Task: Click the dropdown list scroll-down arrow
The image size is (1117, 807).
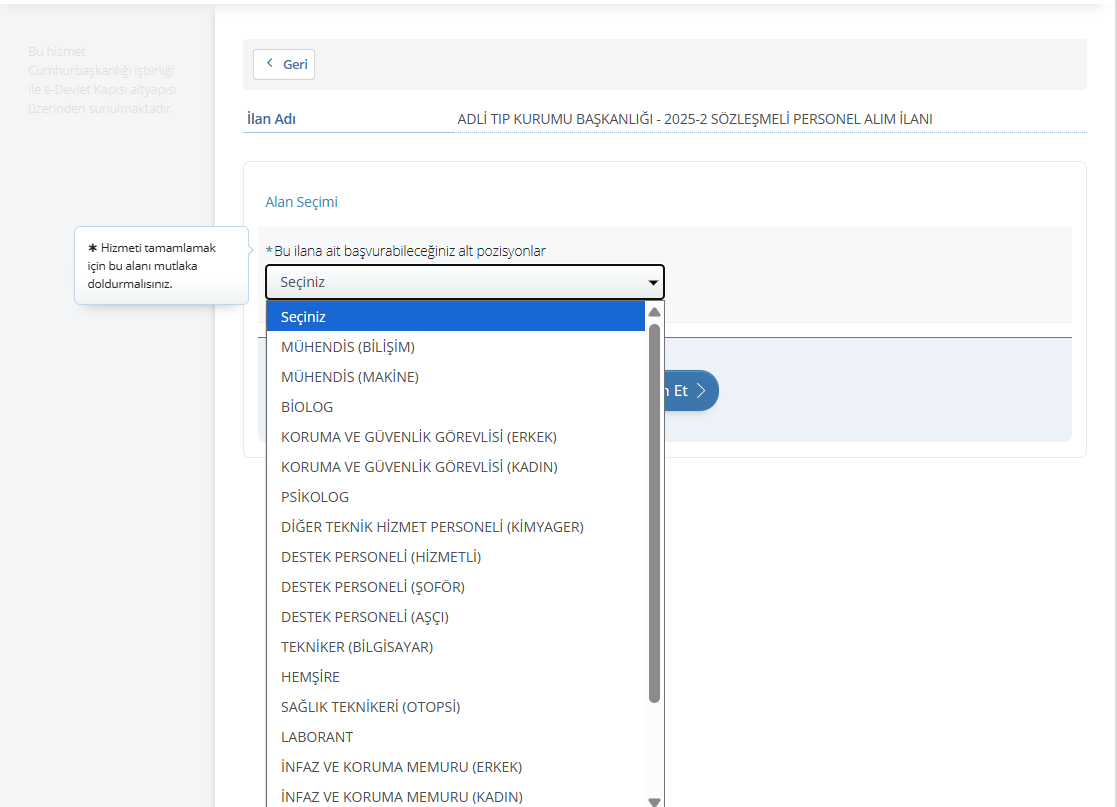Action: 654,801
